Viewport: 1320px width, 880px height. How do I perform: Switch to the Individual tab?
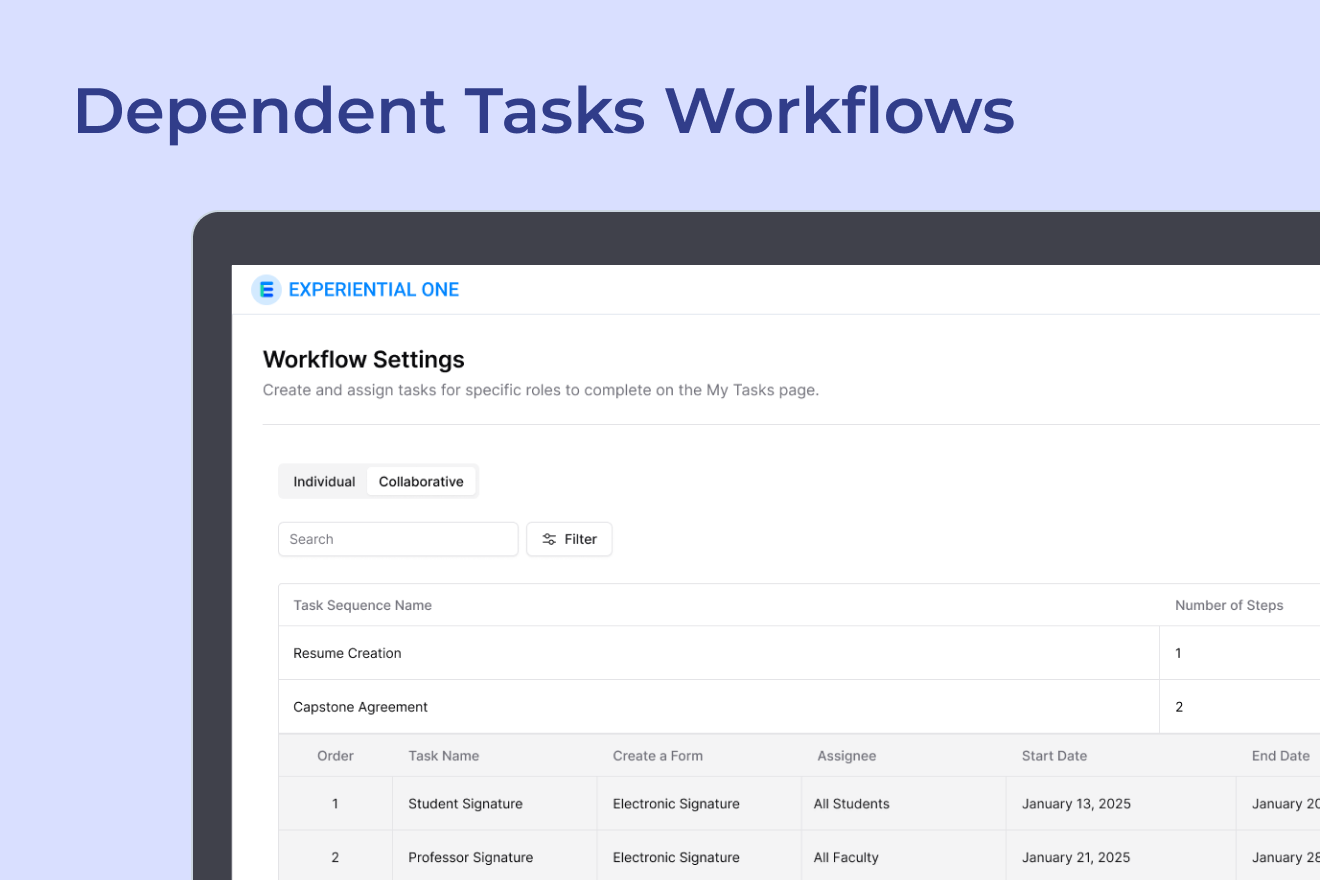click(x=324, y=482)
